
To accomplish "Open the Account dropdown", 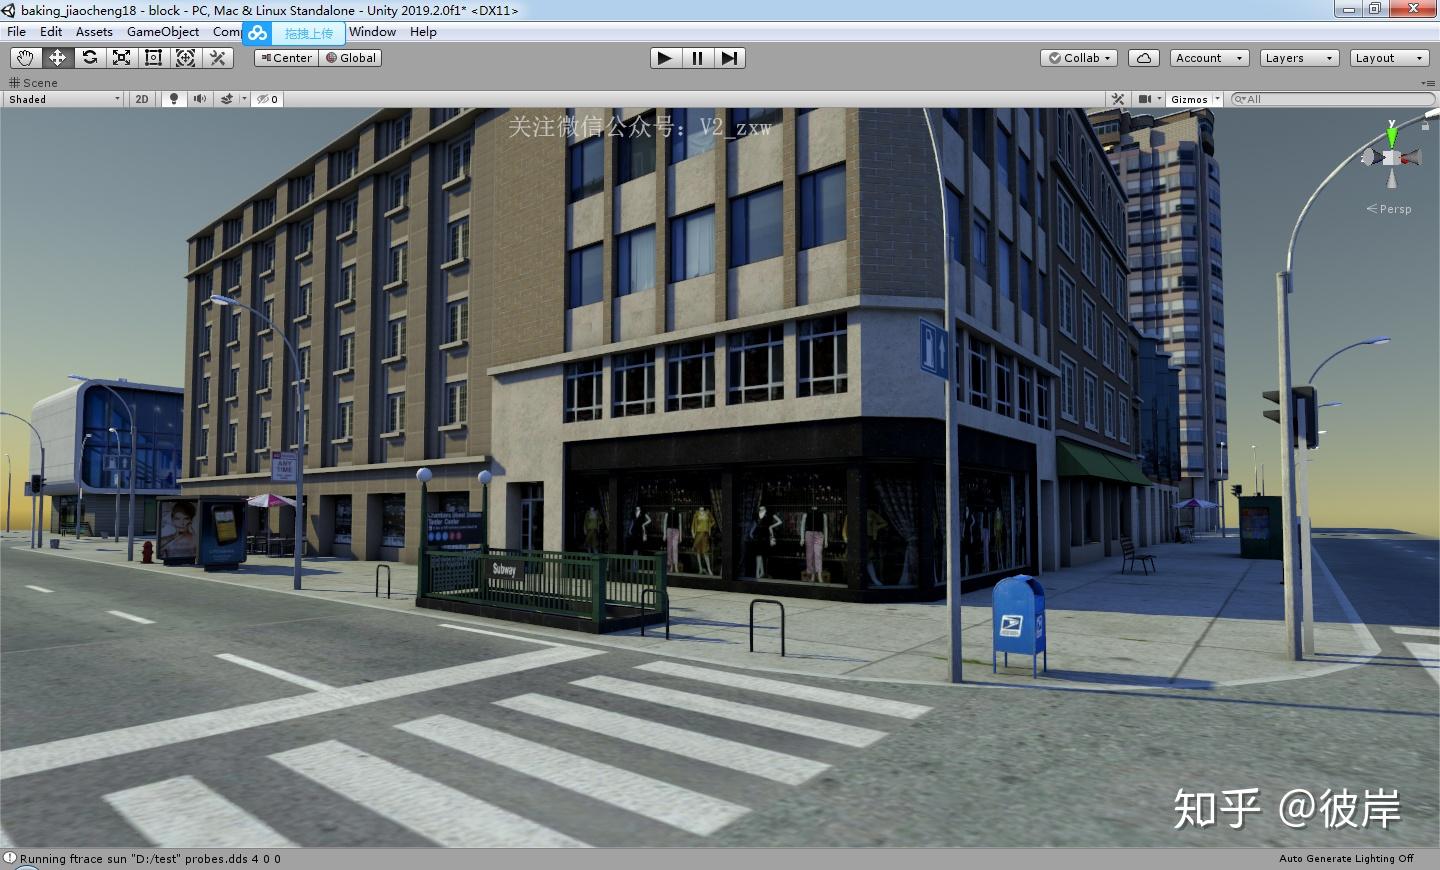I will coord(1209,58).
